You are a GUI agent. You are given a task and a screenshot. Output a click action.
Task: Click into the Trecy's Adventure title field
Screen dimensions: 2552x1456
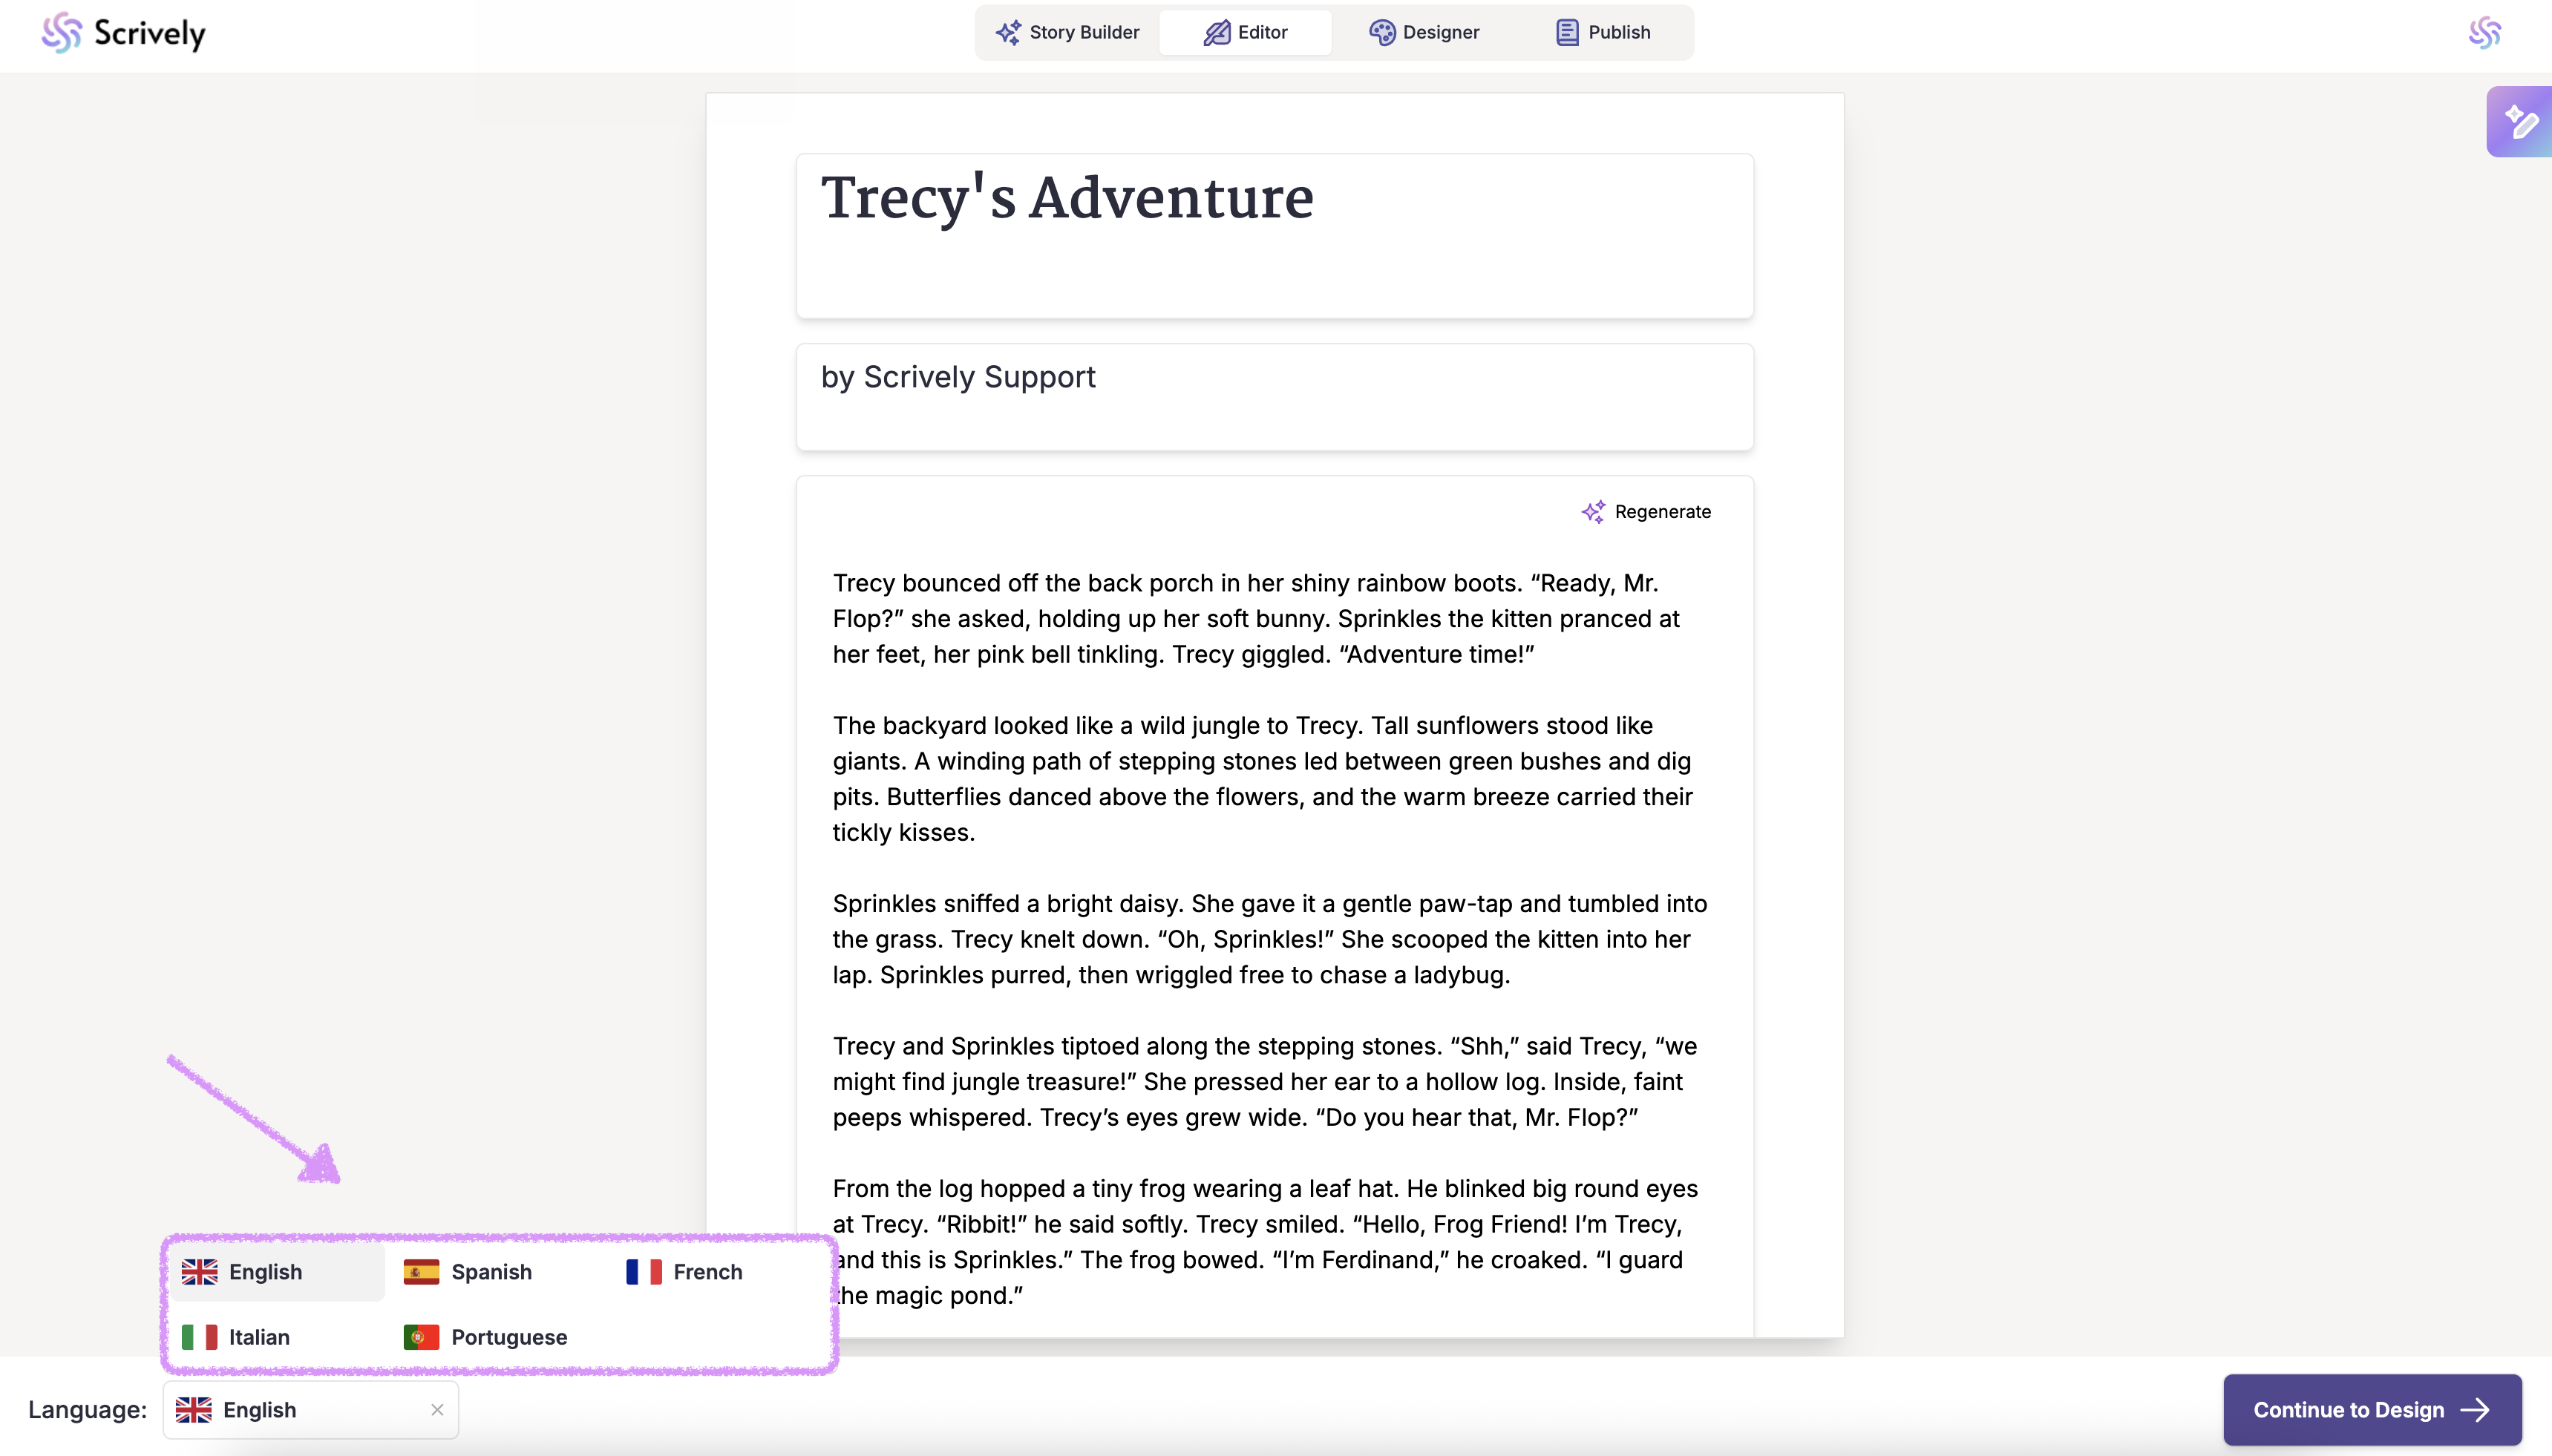1274,236
